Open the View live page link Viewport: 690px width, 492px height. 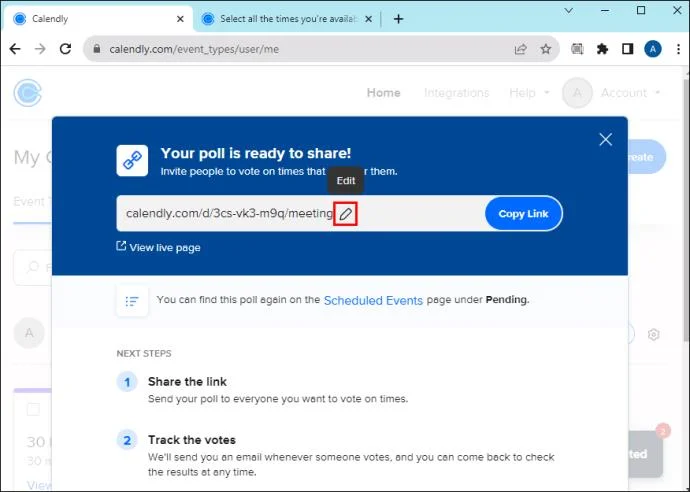pos(158,247)
